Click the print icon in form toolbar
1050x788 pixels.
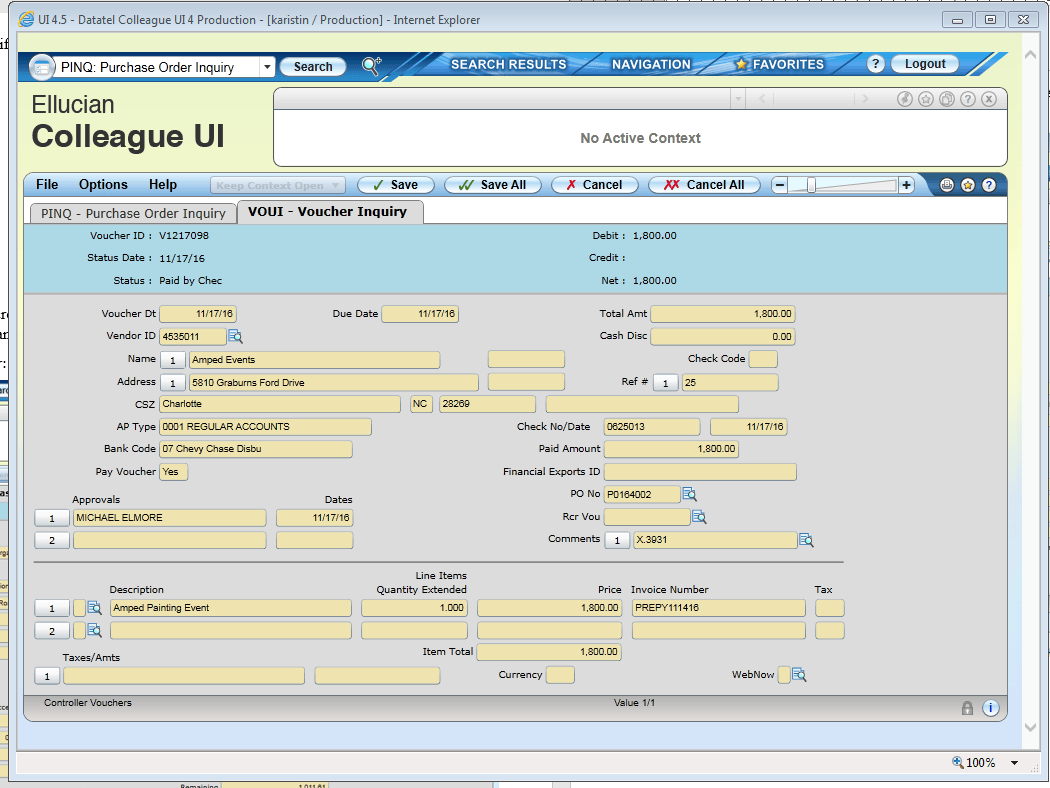(x=946, y=185)
